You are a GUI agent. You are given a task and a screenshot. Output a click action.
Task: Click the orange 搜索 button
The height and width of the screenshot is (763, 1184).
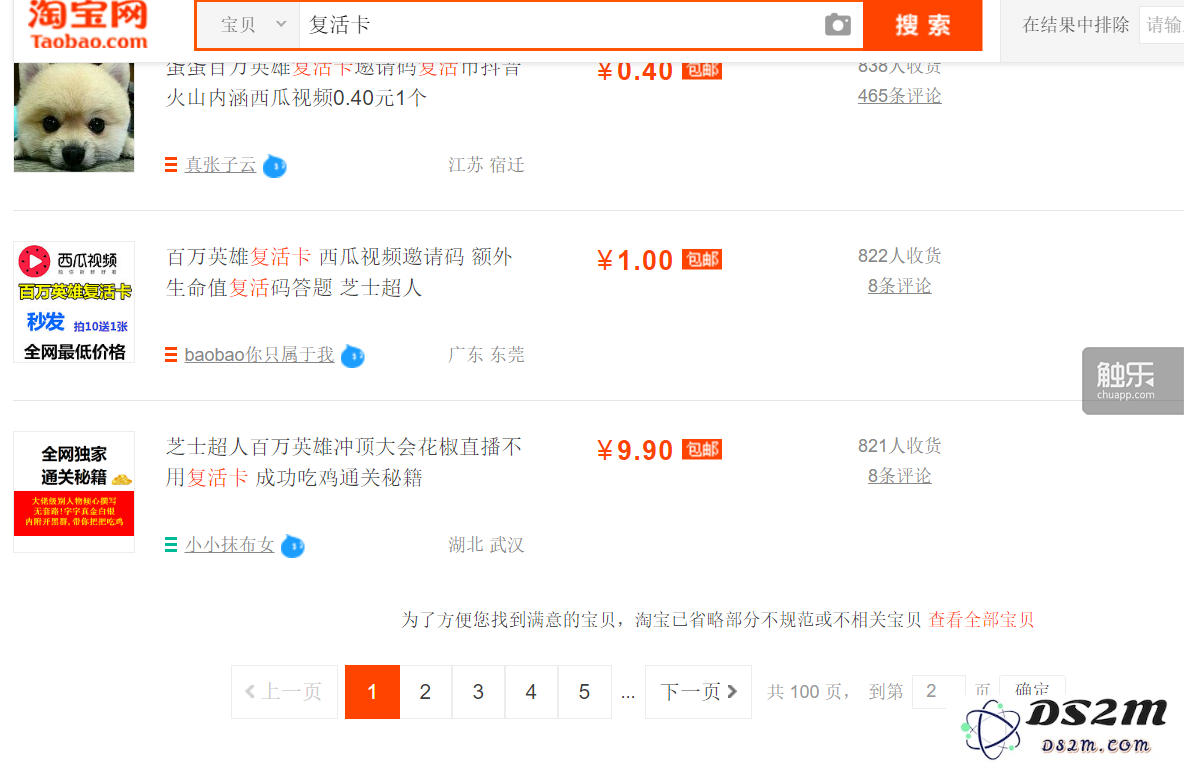click(x=923, y=25)
